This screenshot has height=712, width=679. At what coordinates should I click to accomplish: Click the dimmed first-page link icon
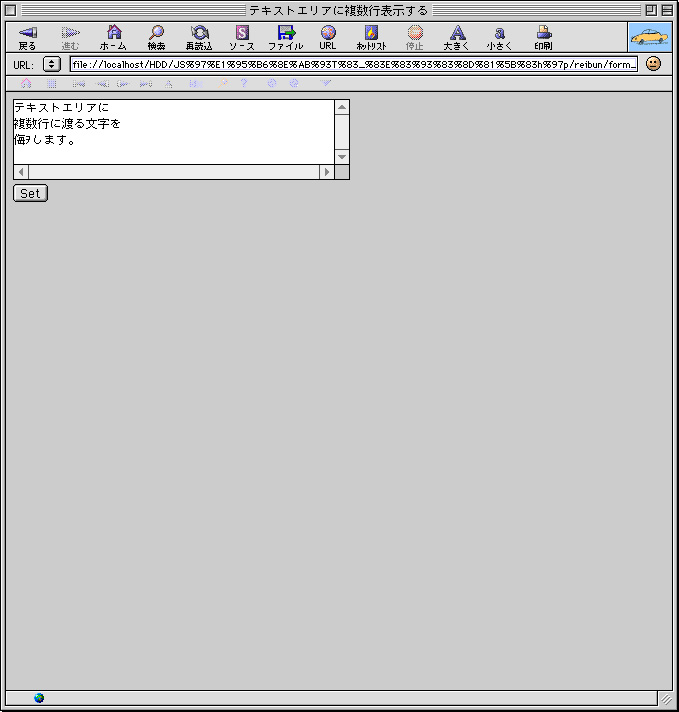coord(79,84)
